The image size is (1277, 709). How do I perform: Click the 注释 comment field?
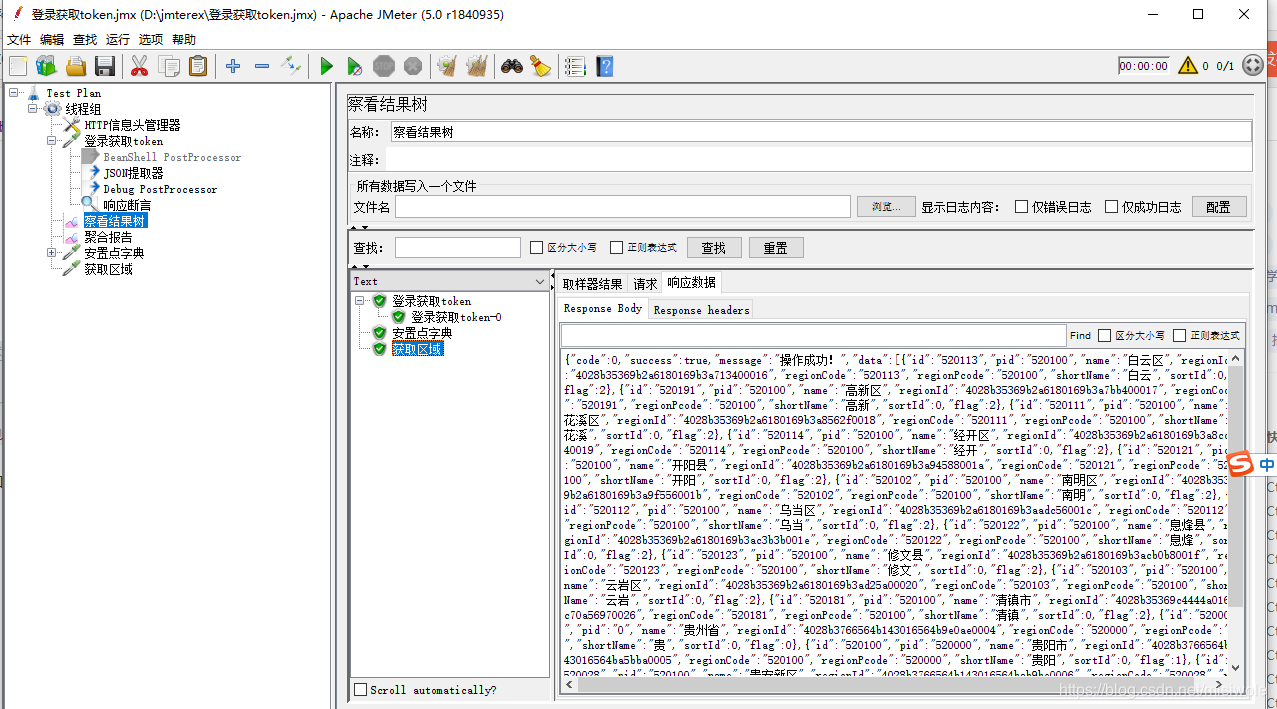(820, 160)
